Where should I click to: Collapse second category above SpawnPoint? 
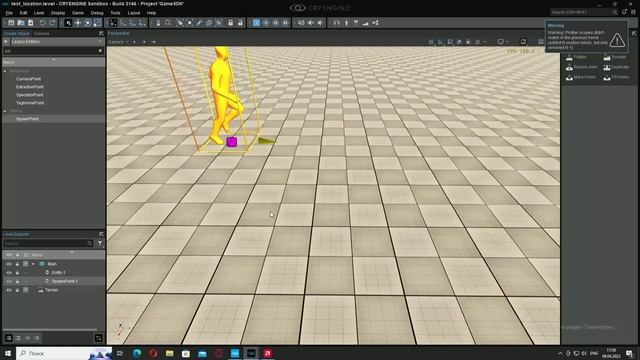tap(5, 111)
